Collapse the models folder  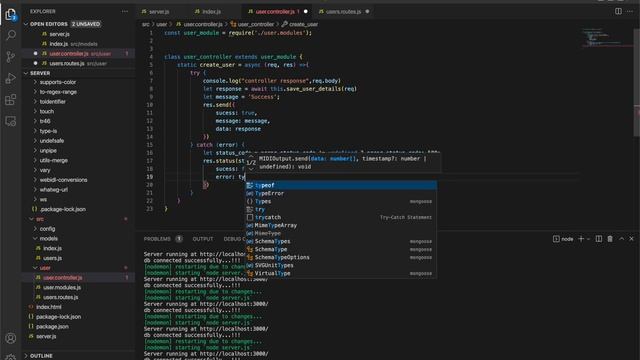[49, 239]
